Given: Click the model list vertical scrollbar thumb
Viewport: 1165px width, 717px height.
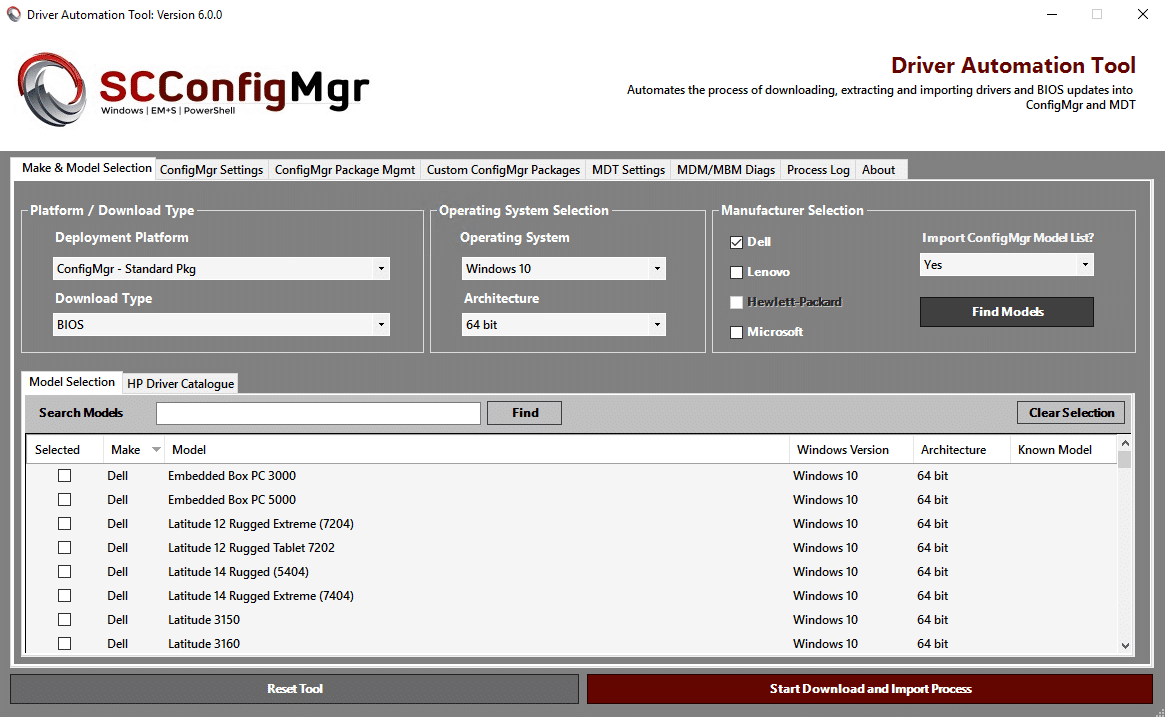Looking at the screenshot, I should point(1125,459).
